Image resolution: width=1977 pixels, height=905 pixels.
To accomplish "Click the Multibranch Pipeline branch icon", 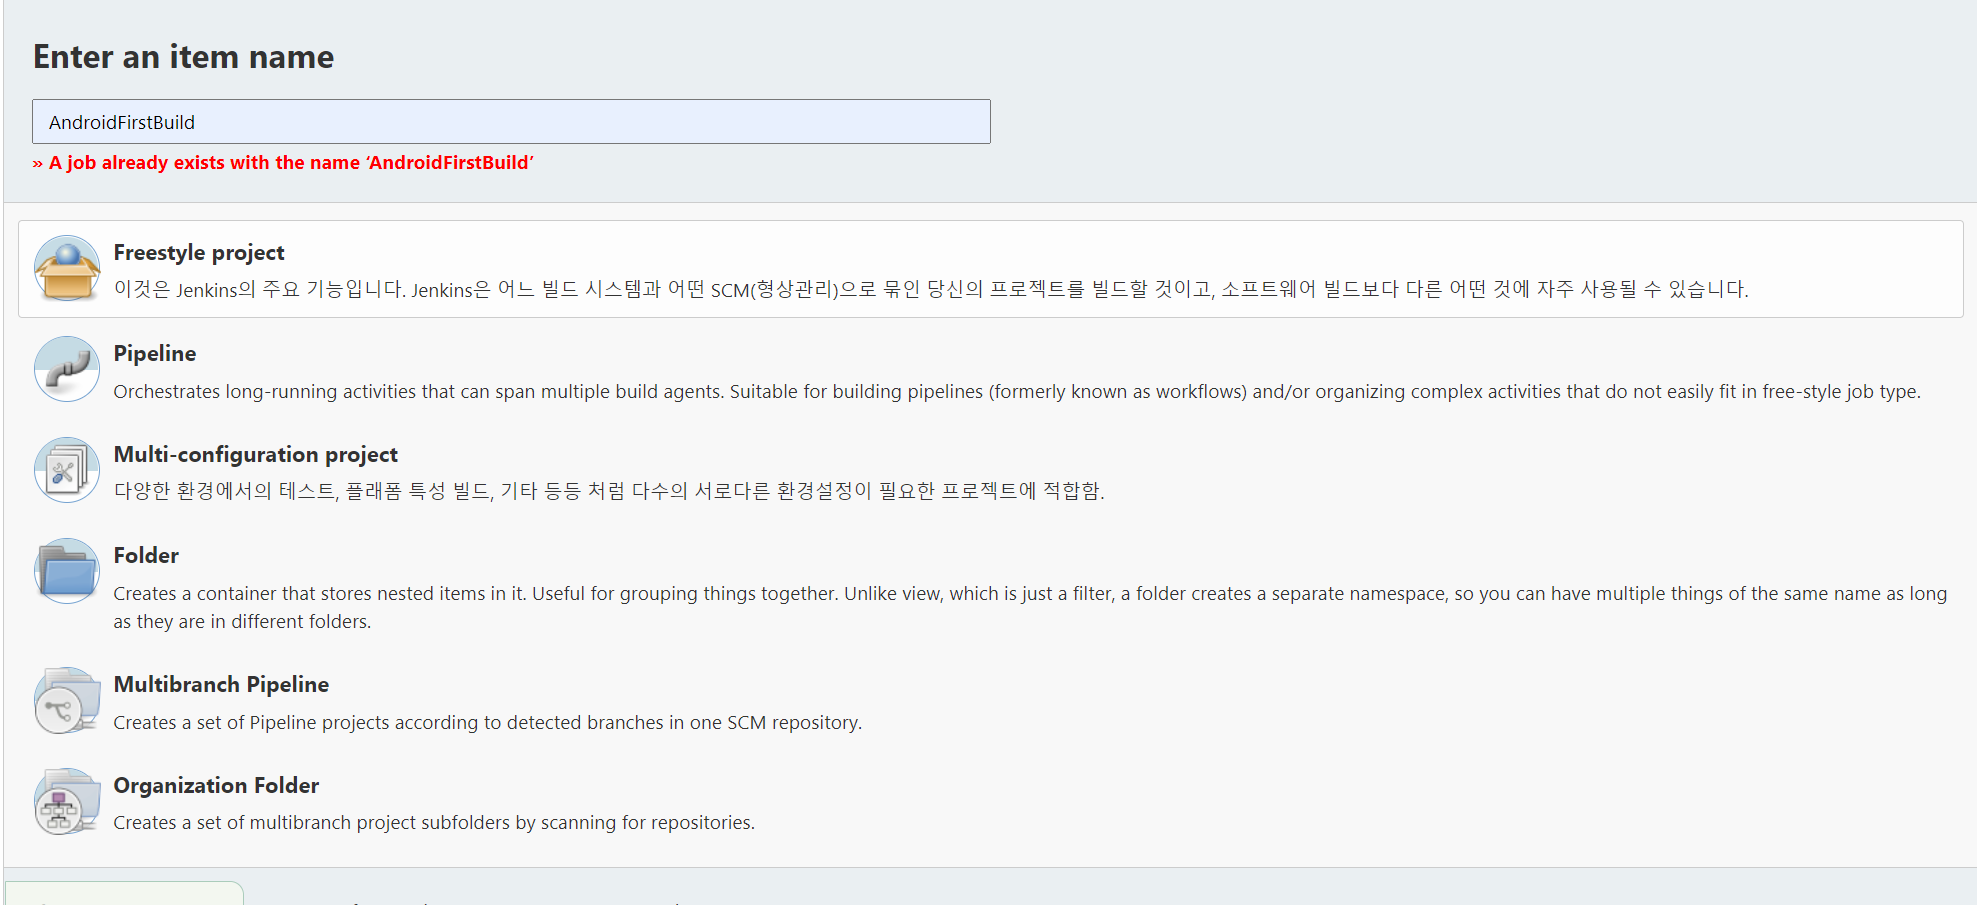I will (67, 700).
